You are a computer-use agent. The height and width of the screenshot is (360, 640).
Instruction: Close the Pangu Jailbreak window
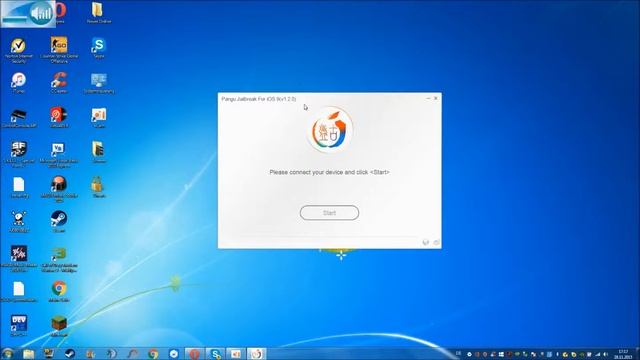click(x=436, y=98)
